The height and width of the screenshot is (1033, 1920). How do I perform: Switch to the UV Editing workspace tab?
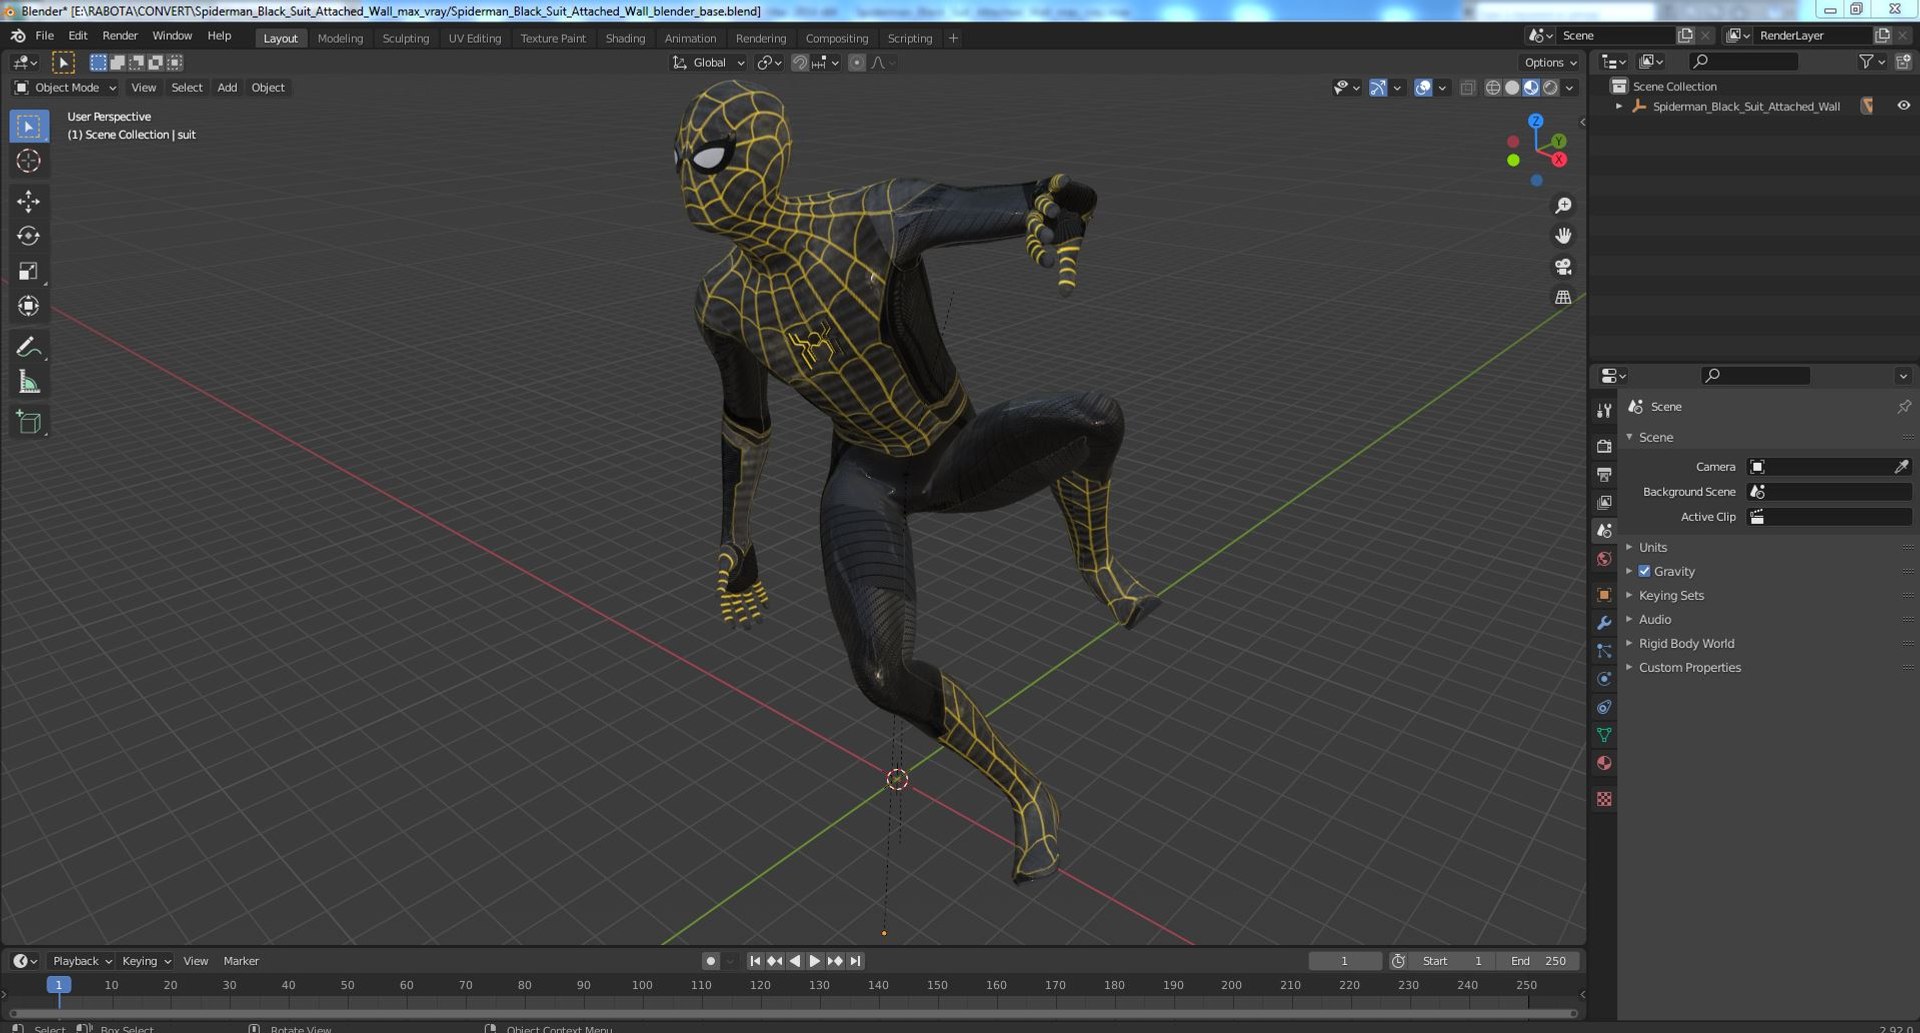click(x=474, y=38)
